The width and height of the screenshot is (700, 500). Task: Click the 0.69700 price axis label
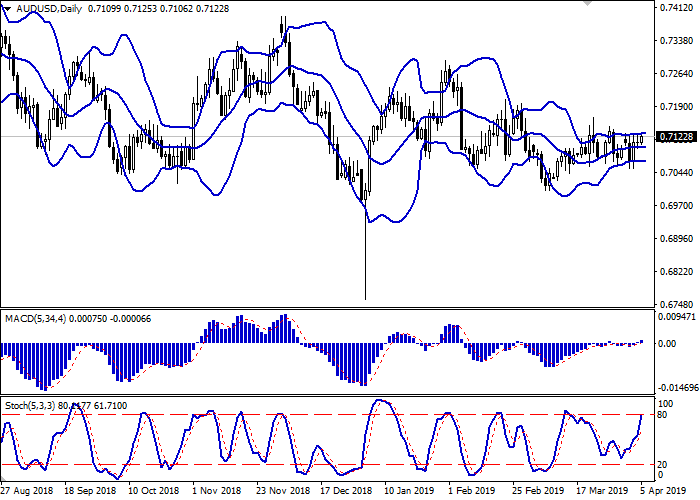click(x=677, y=205)
